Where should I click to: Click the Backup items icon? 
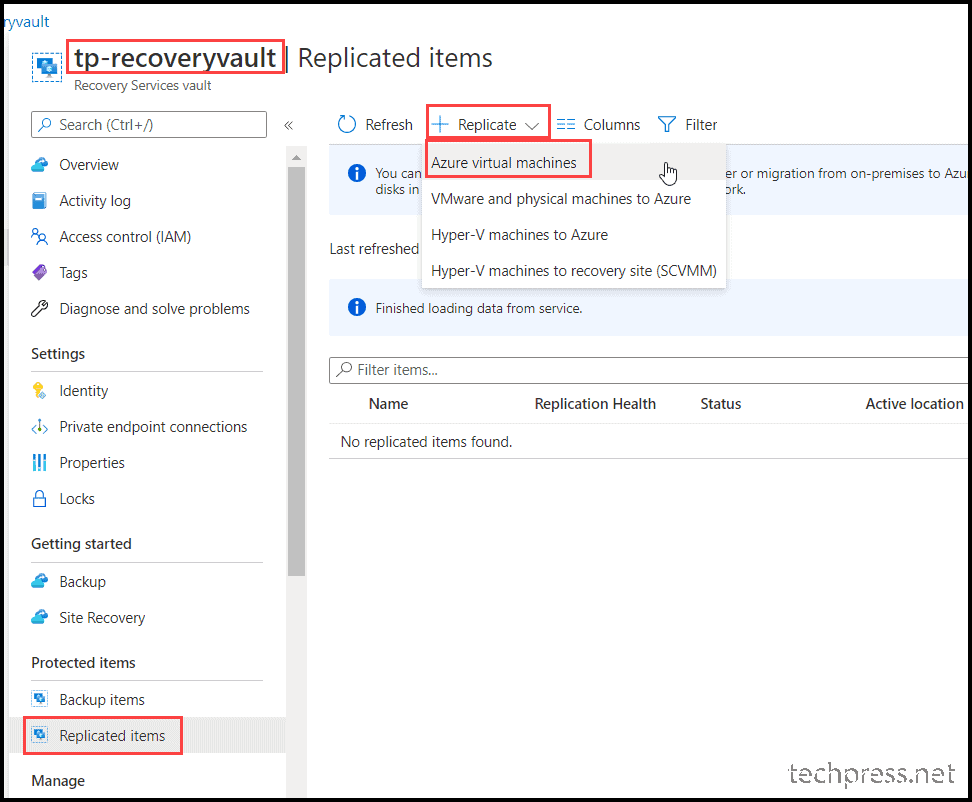(x=40, y=699)
